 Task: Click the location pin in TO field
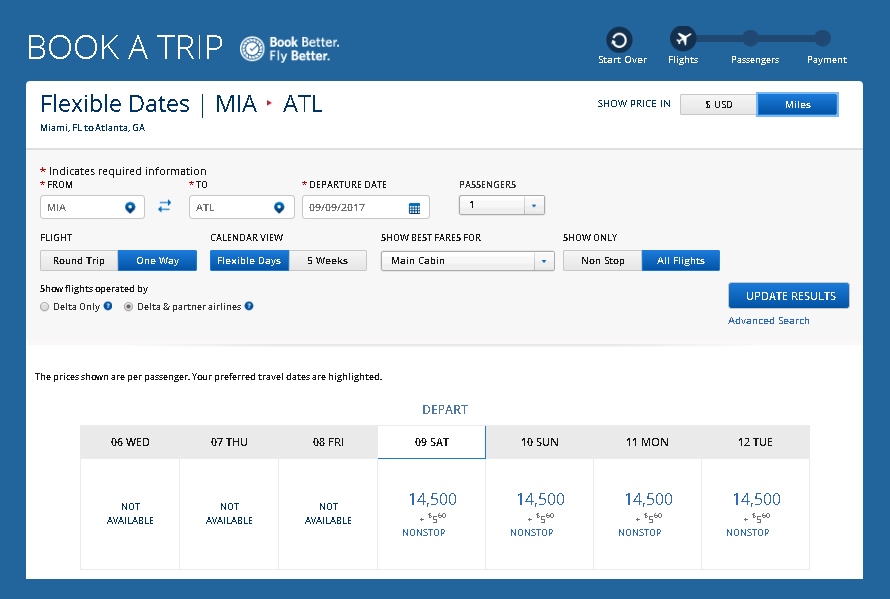pos(279,207)
